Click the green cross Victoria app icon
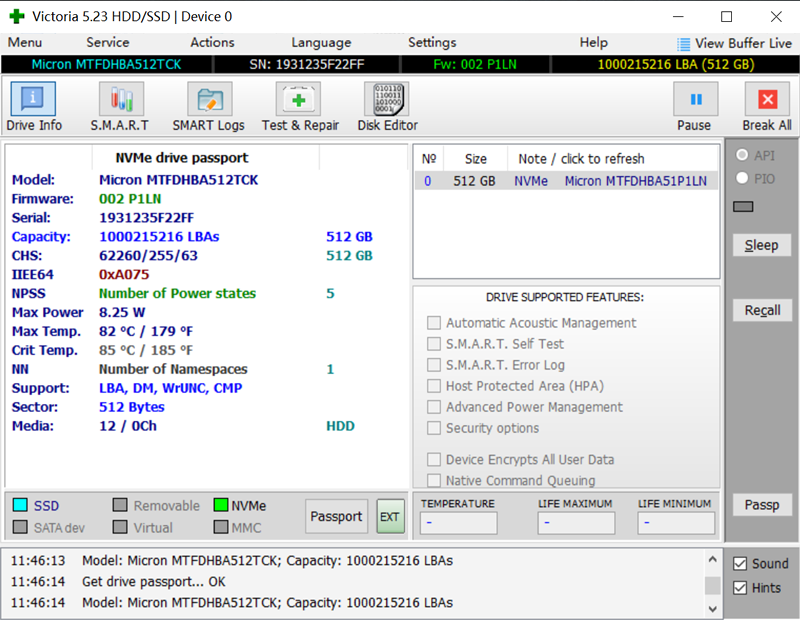800x620 pixels. pyautogui.click(x=16, y=16)
